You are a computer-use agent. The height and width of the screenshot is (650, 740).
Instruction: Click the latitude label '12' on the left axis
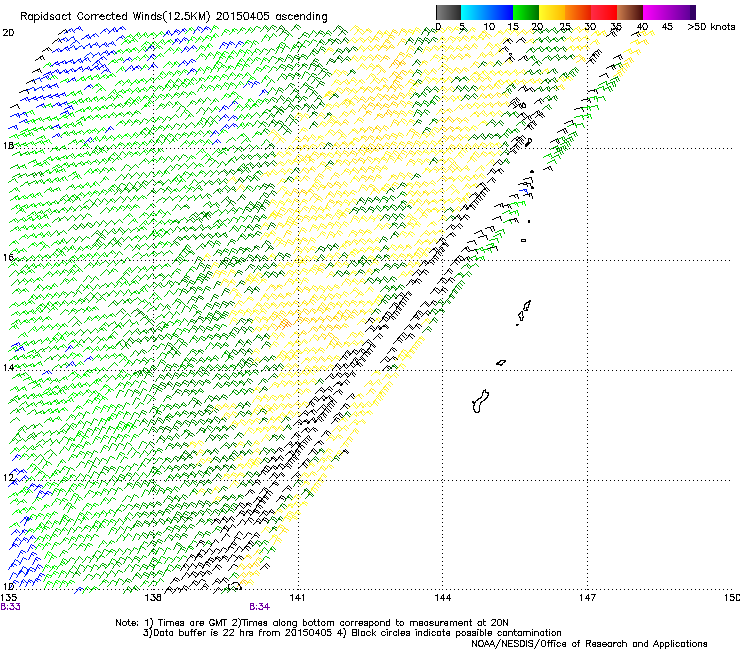point(8,477)
